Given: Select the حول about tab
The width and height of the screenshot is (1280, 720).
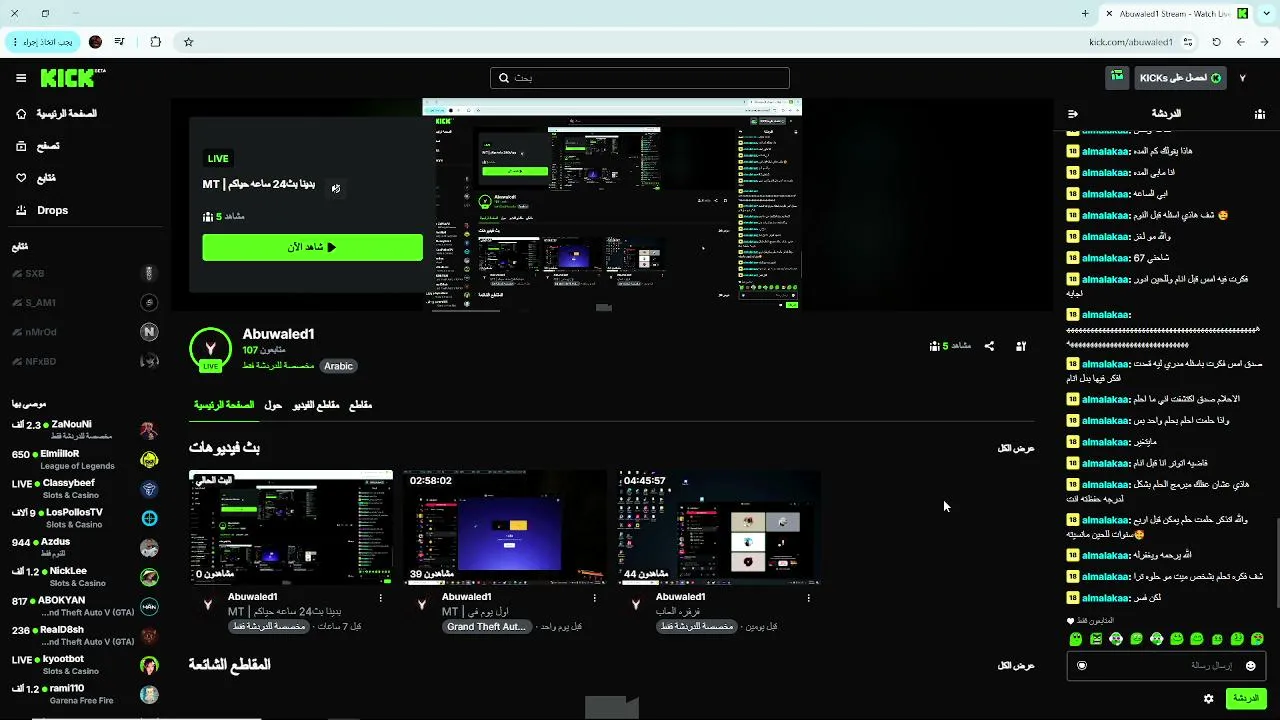Looking at the screenshot, I should click(273, 405).
